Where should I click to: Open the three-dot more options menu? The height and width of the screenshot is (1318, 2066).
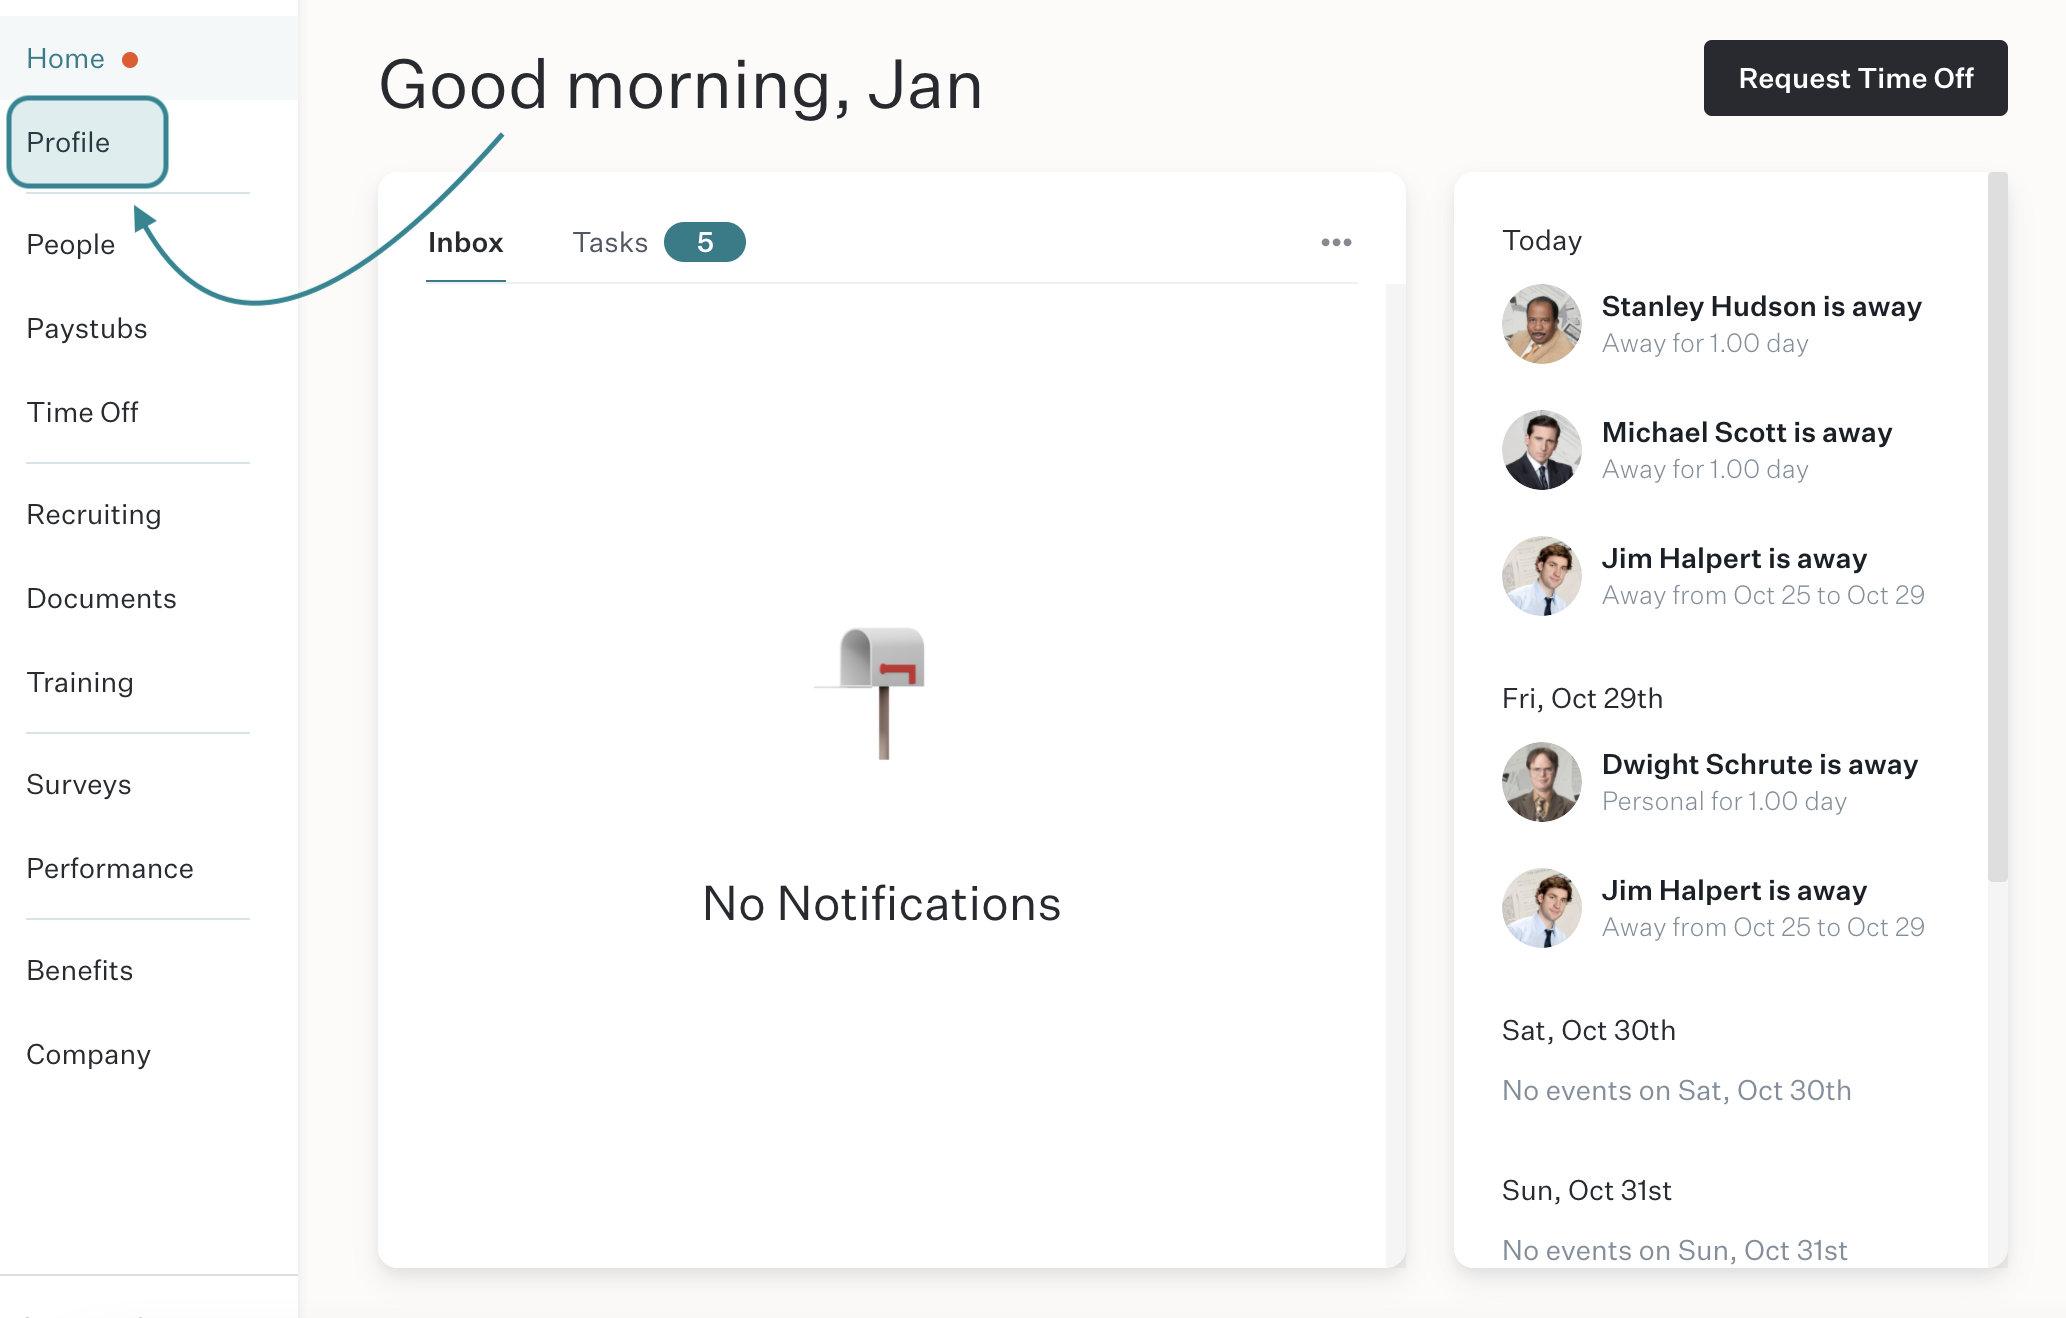[1336, 243]
